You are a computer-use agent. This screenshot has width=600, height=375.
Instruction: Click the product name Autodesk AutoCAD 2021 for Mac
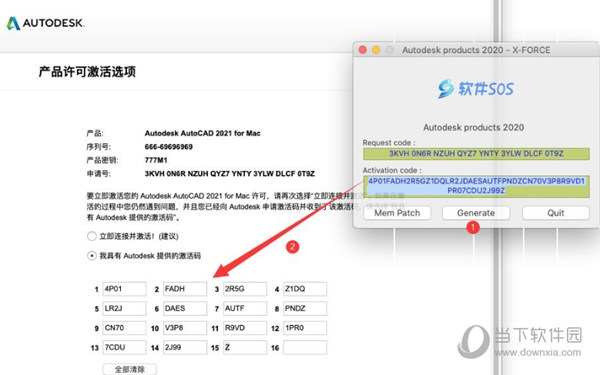[202, 134]
